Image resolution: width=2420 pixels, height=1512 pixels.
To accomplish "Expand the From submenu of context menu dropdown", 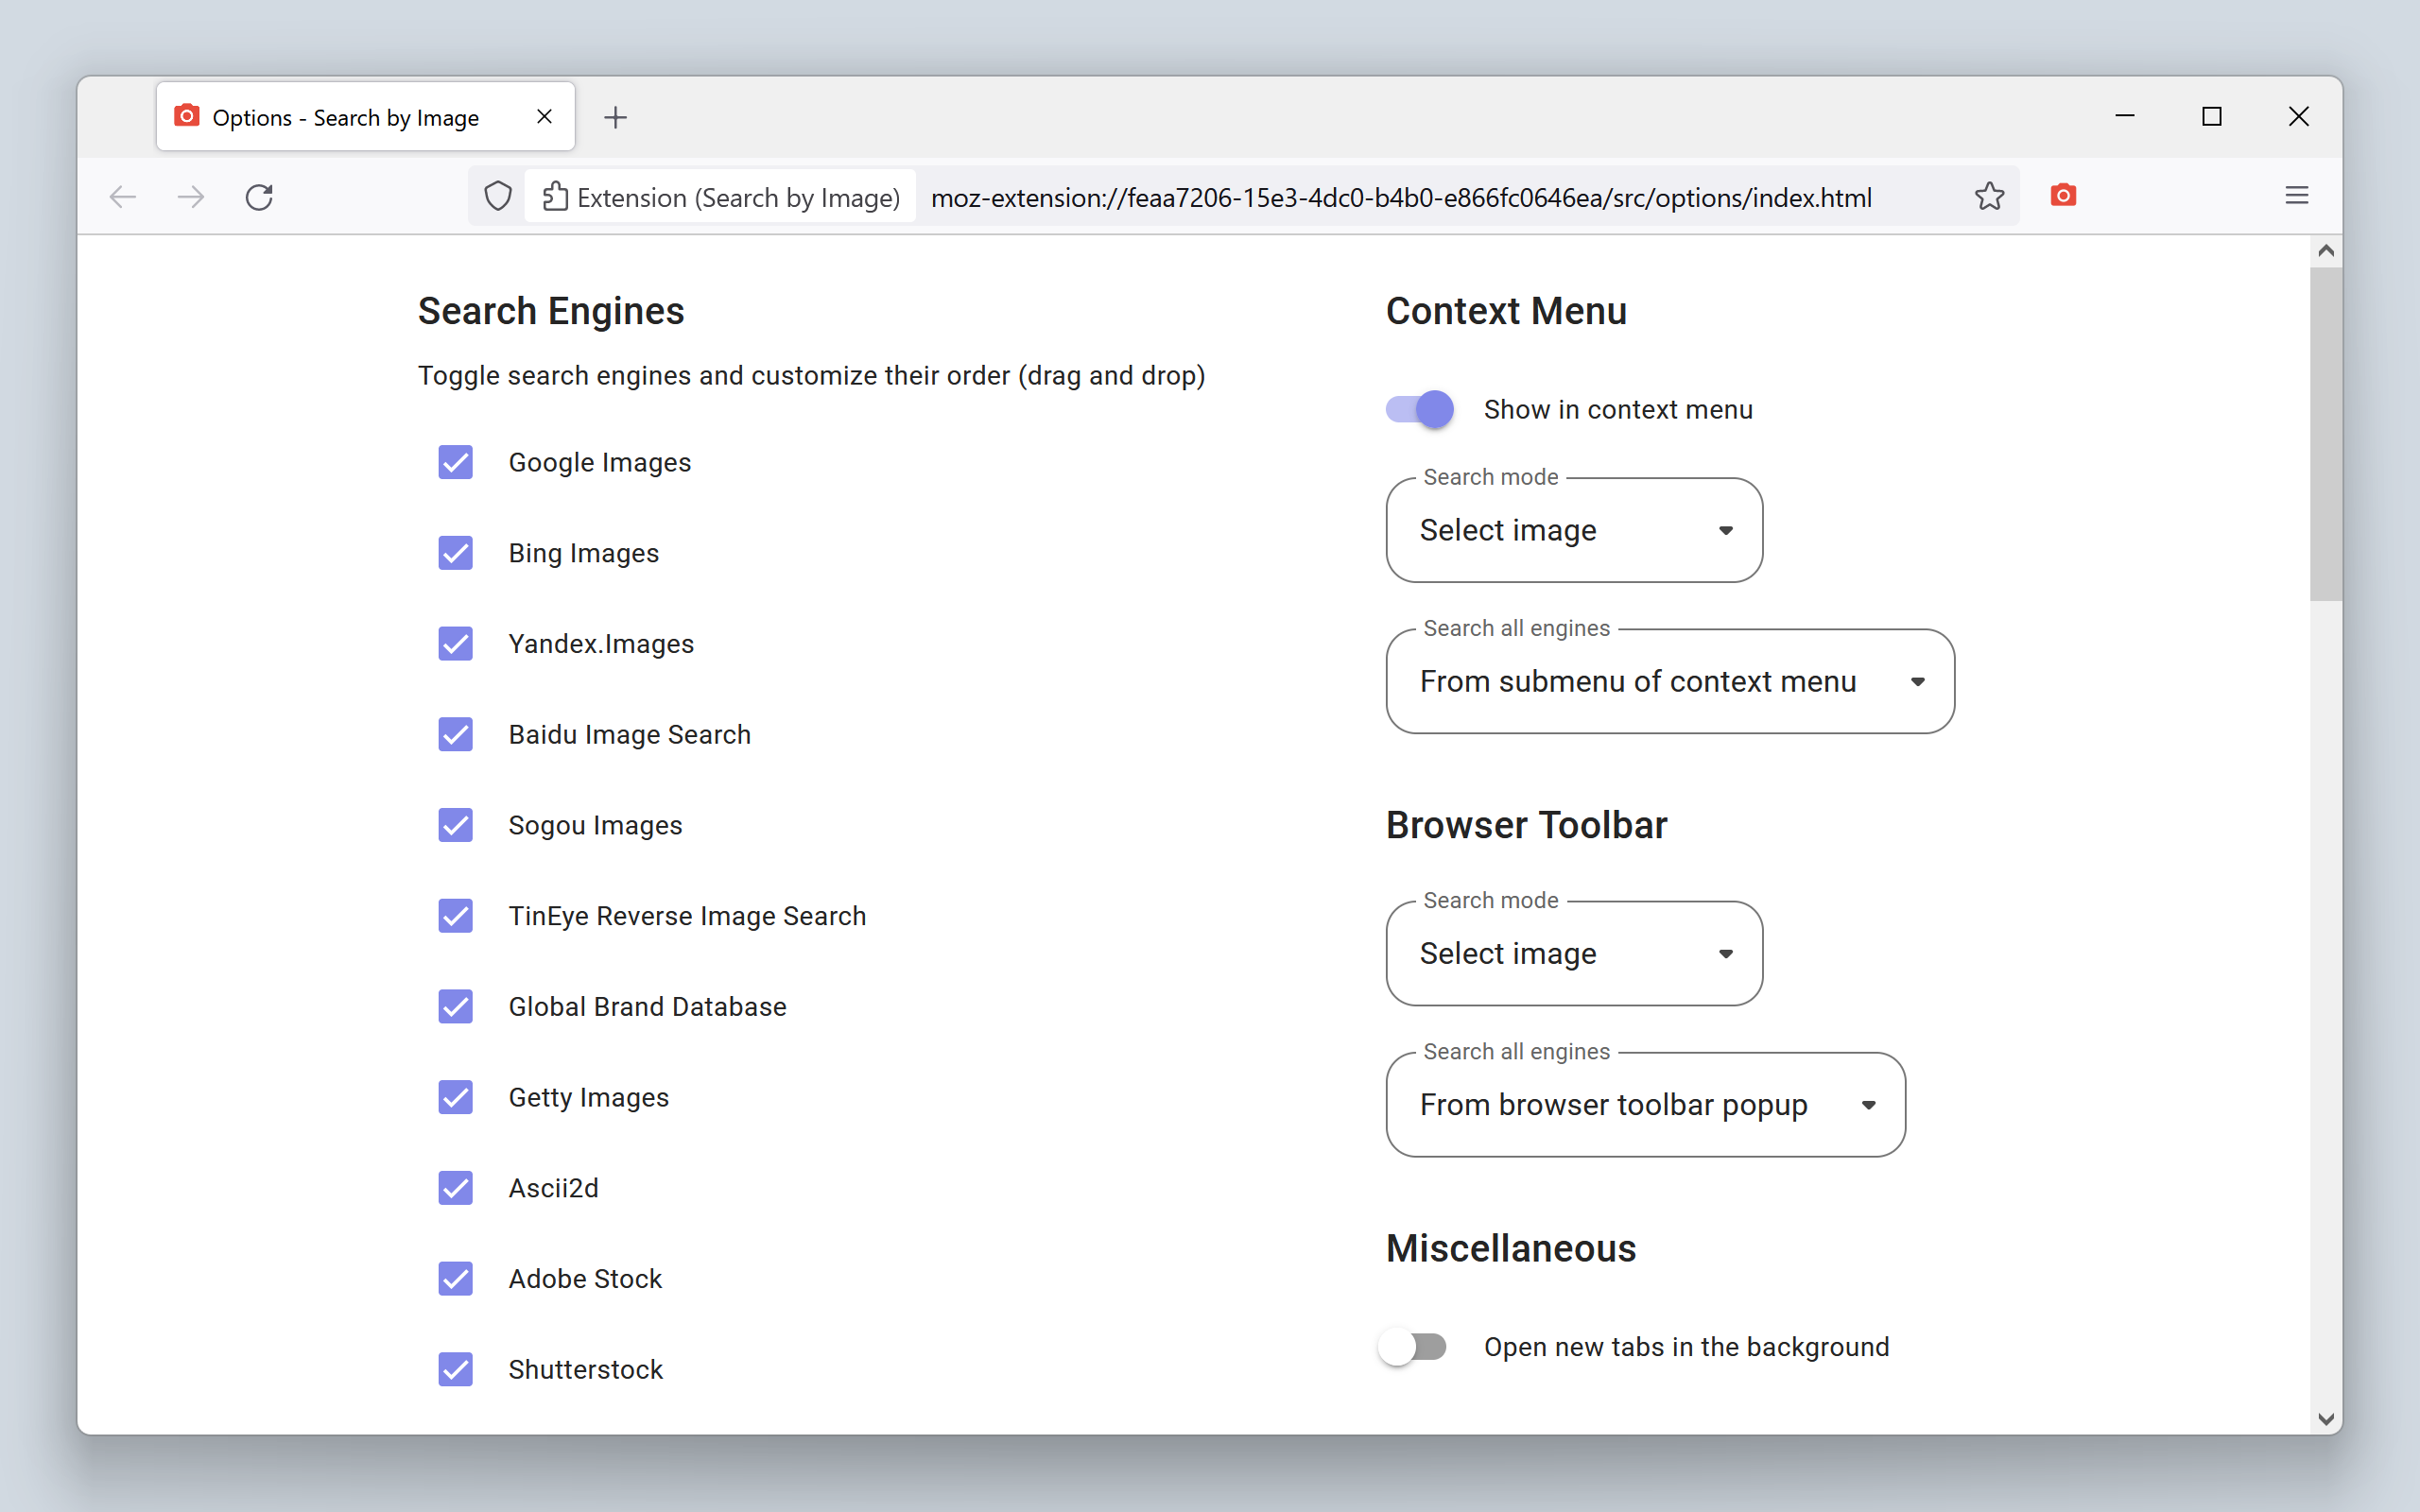I will pyautogui.click(x=1669, y=682).
